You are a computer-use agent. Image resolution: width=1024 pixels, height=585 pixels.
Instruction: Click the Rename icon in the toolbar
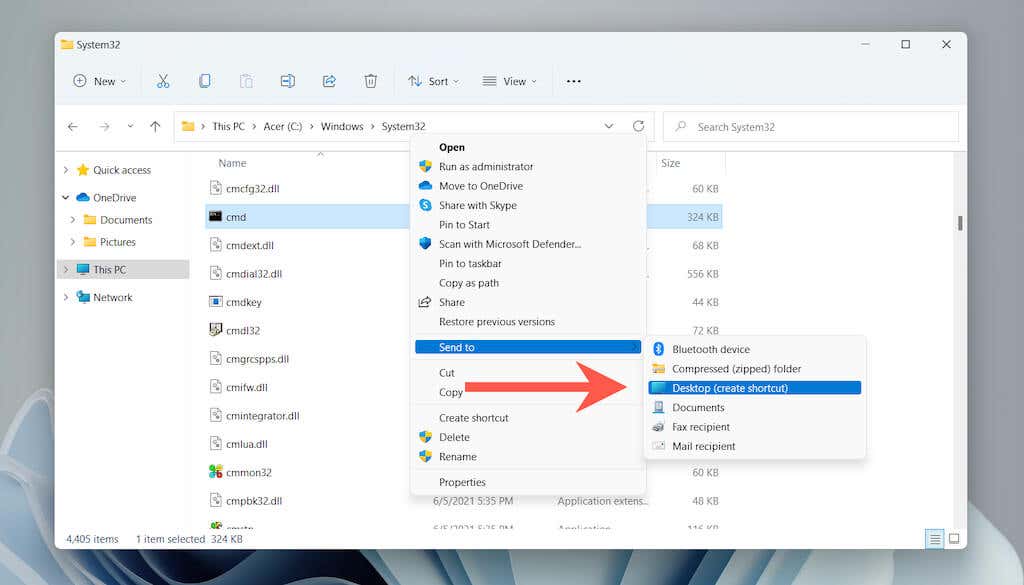287,81
